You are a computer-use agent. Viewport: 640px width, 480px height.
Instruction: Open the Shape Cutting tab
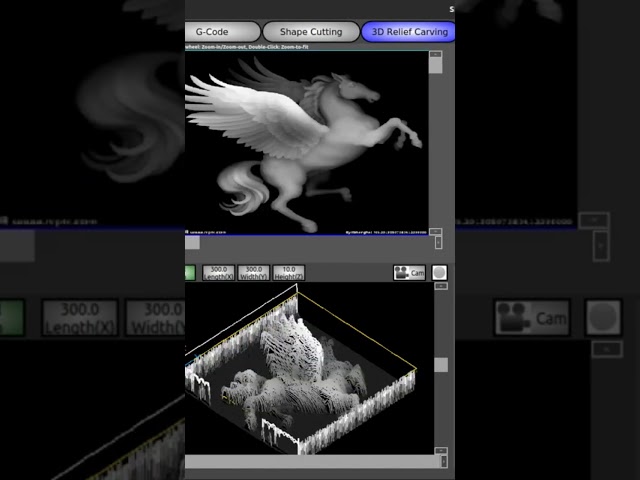[311, 32]
